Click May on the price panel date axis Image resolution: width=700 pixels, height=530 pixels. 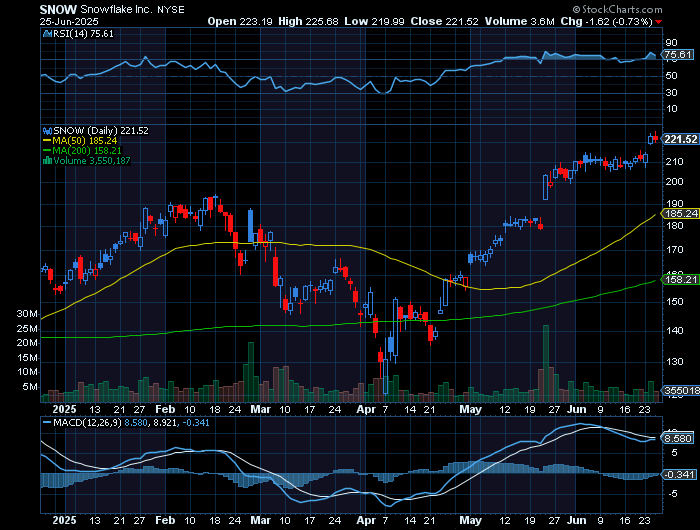[x=471, y=409]
